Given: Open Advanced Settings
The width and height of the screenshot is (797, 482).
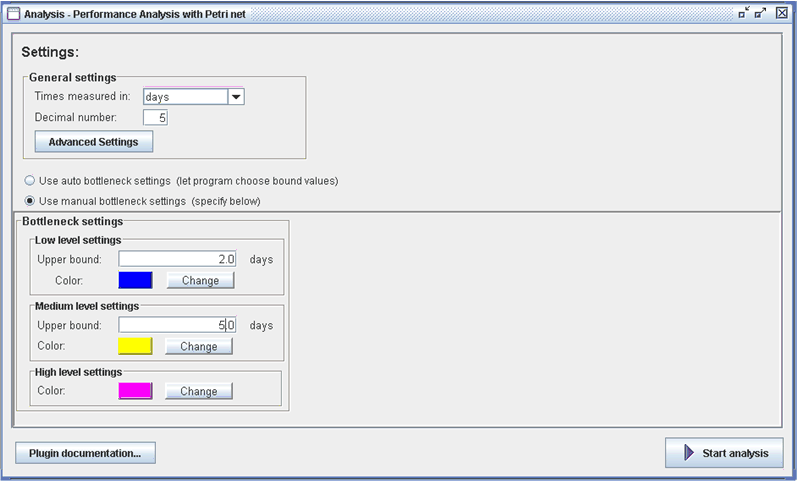Looking at the screenshot, I should 93,142.
